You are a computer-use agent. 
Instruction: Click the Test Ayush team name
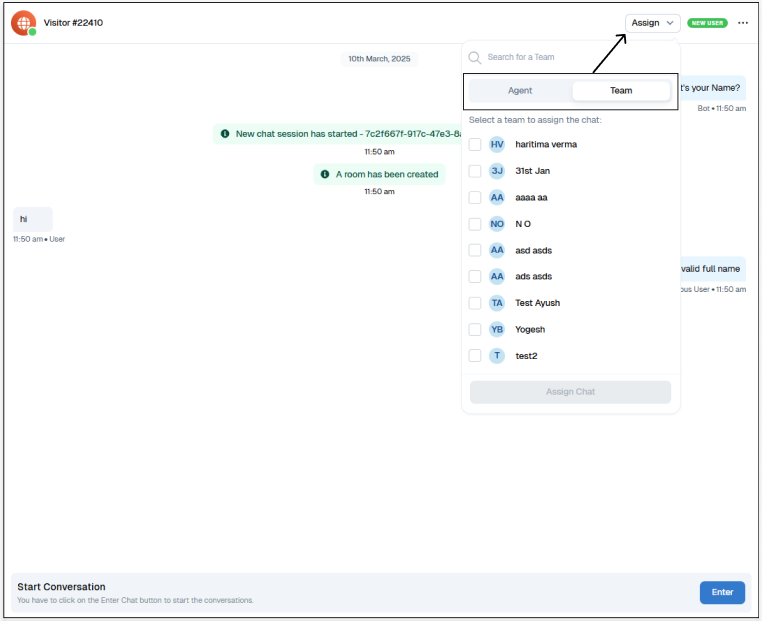[537, 303]
